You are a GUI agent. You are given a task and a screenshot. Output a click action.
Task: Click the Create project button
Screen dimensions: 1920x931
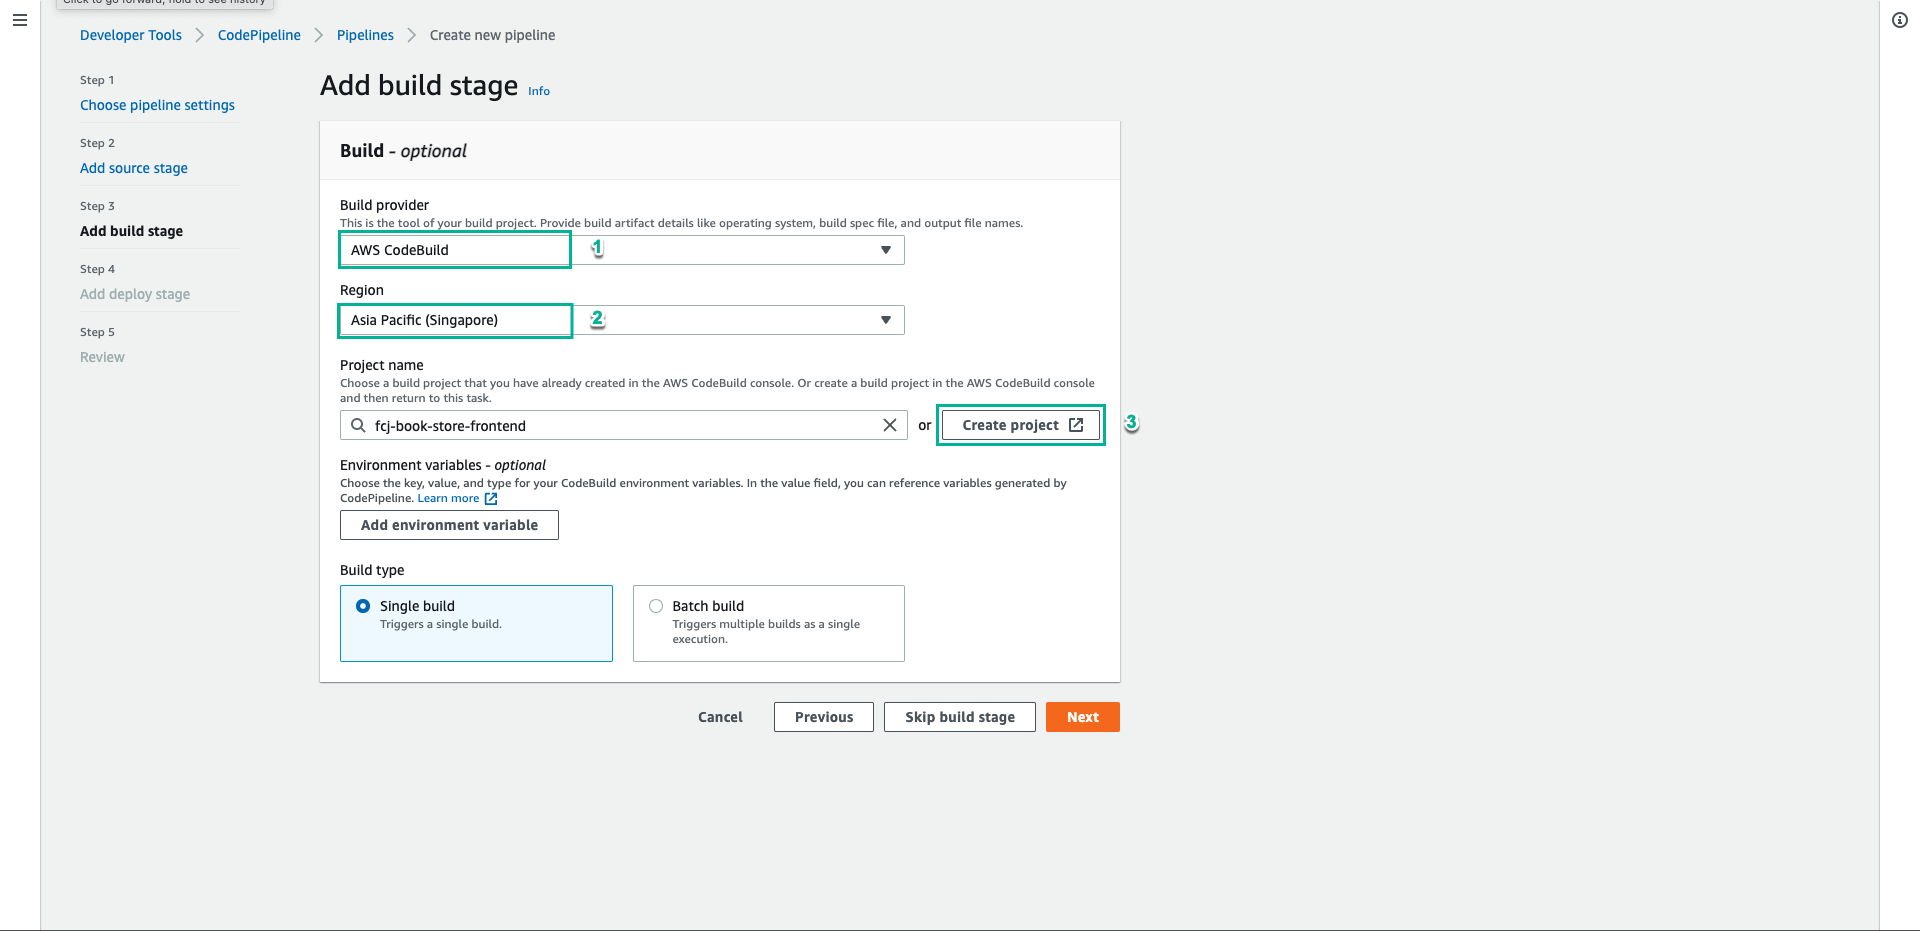coord(1021,425)
